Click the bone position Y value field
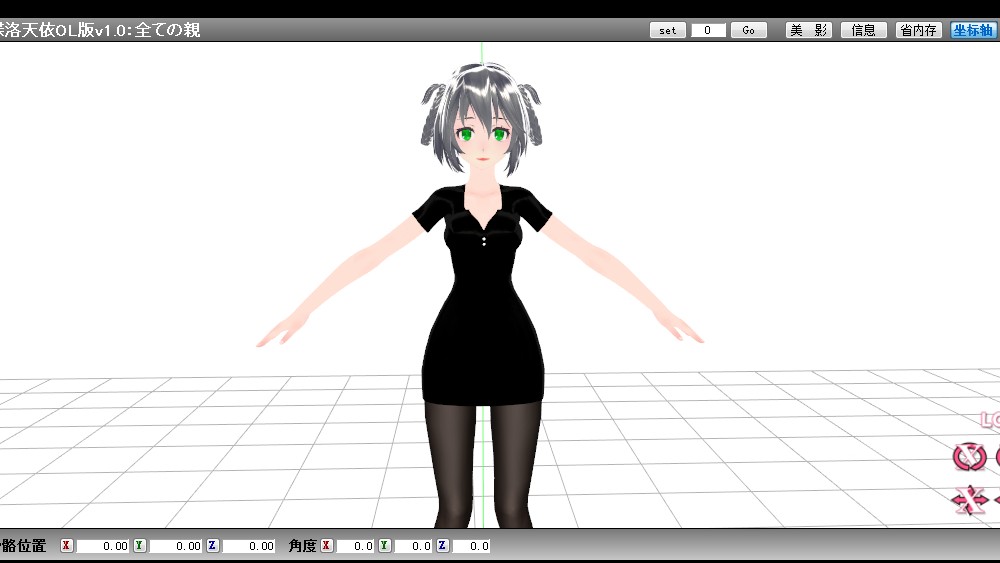This screenshot has width=1000, height=563. click(176, 546)
